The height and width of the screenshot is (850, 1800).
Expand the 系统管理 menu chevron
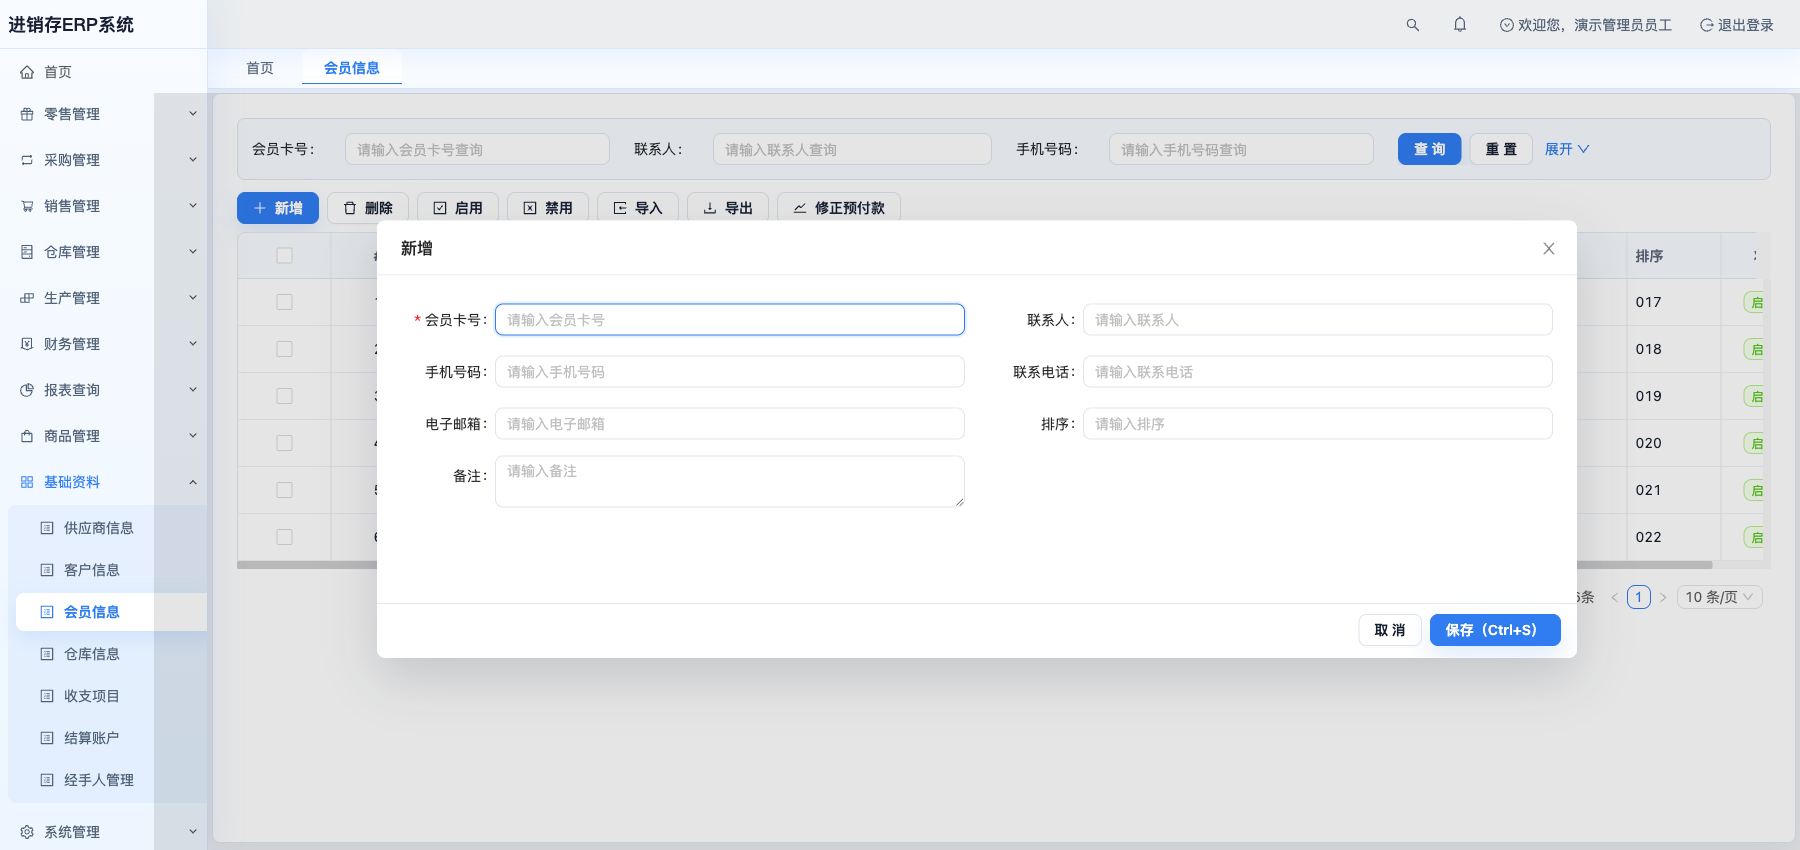tap(193, 832)
